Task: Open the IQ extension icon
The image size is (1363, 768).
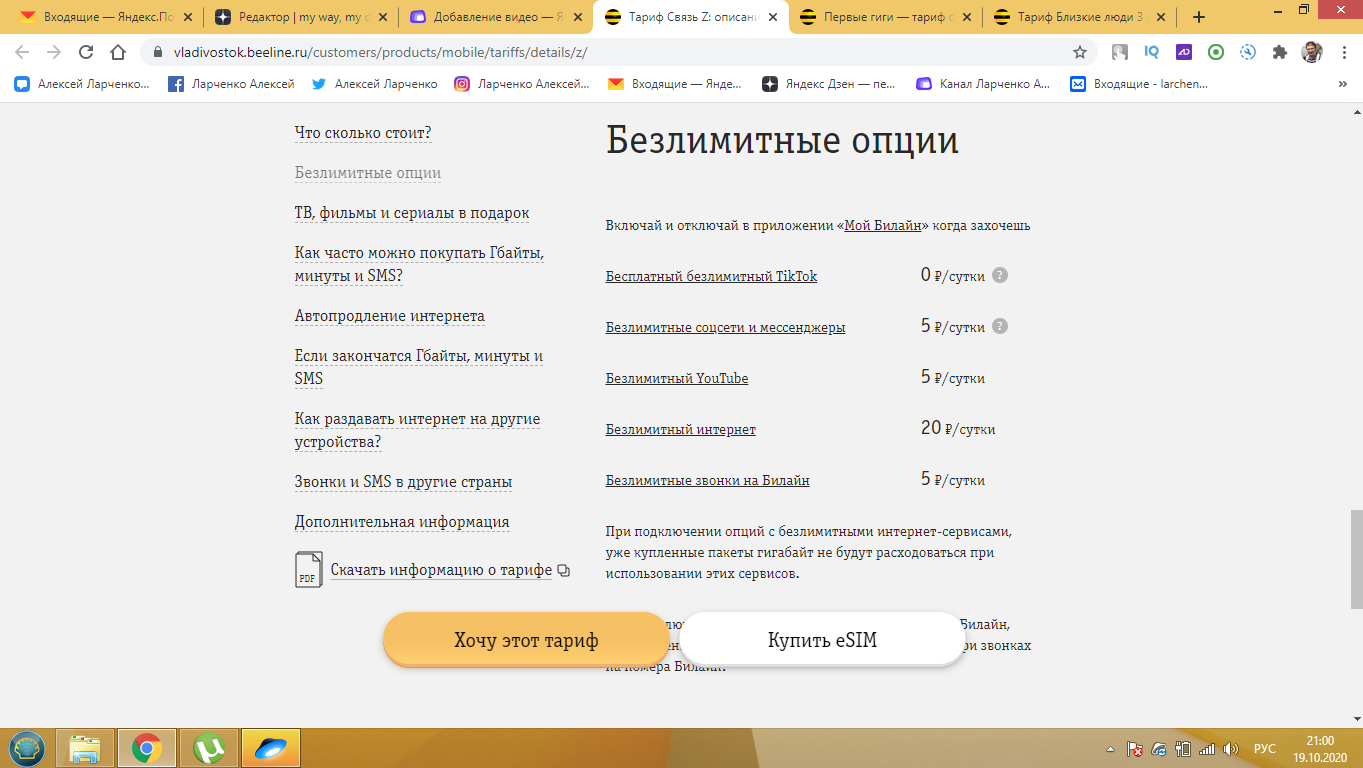Action: click(1152, 52)
